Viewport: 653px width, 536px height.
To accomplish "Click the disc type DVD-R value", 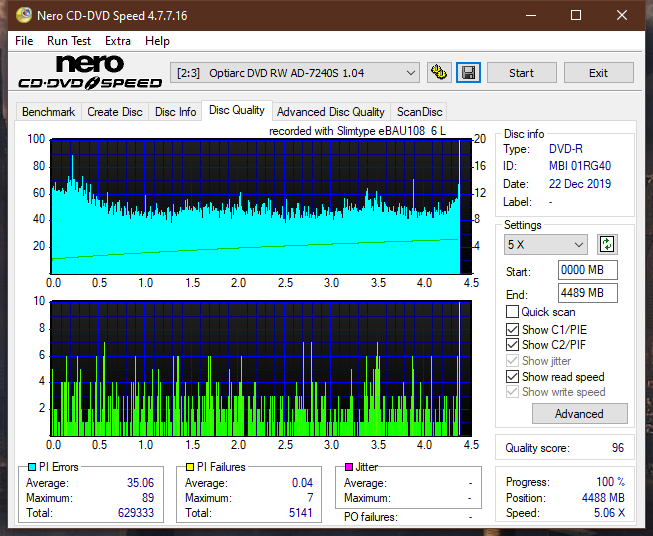I will click(566, 149).
